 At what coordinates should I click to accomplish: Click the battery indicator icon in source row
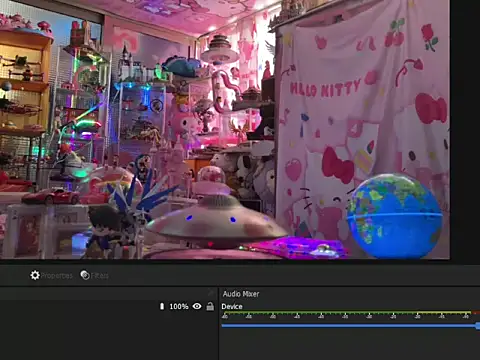[x=162, y=306]
